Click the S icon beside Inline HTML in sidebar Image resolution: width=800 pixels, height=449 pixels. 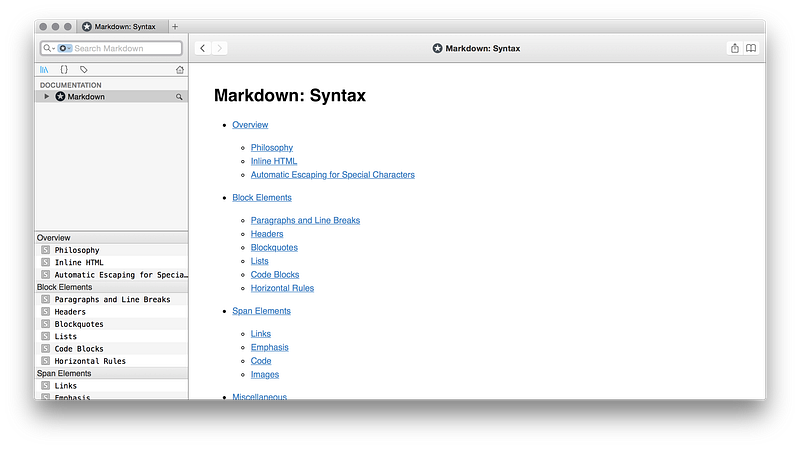(x=45, y=262)
